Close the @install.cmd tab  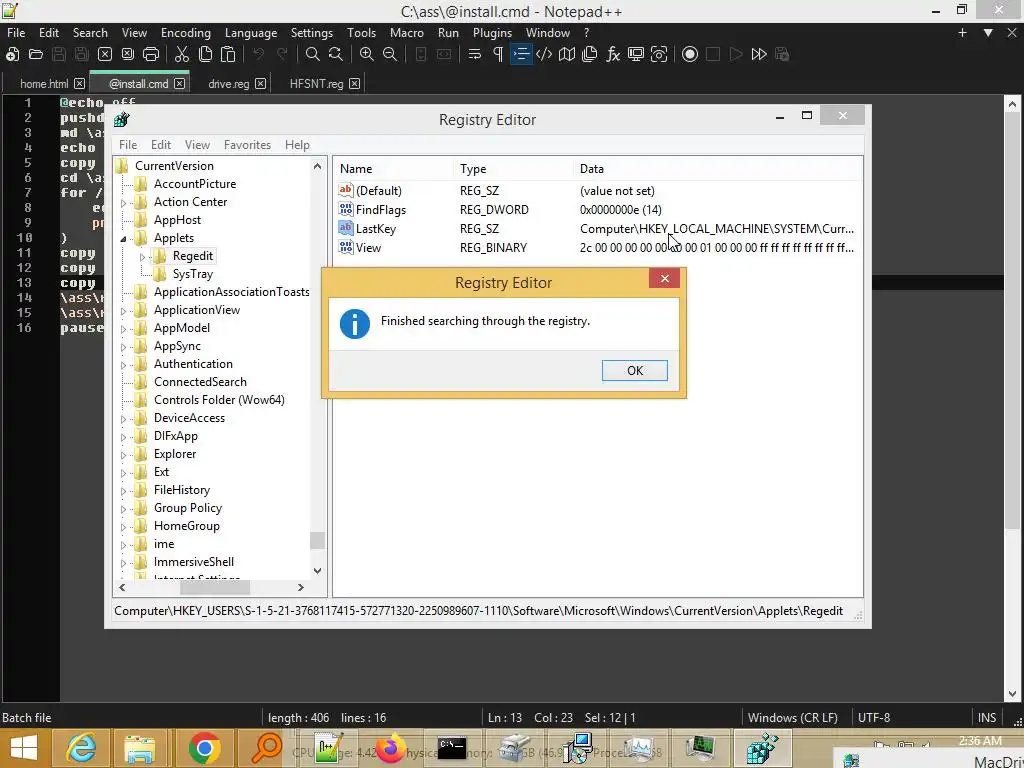[x=180, y=84]
